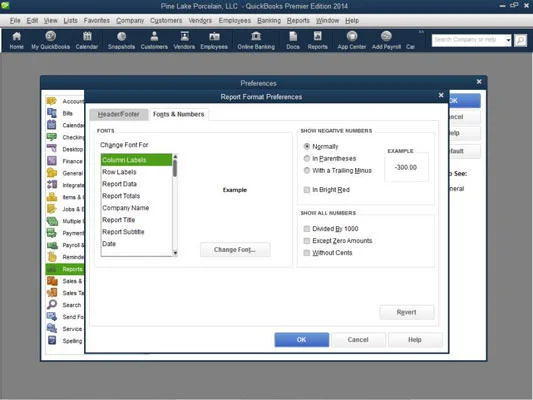Screen dimensions: 533x400
Task: Click font list scroll up arrow
Action: click(x=175, y=157)
